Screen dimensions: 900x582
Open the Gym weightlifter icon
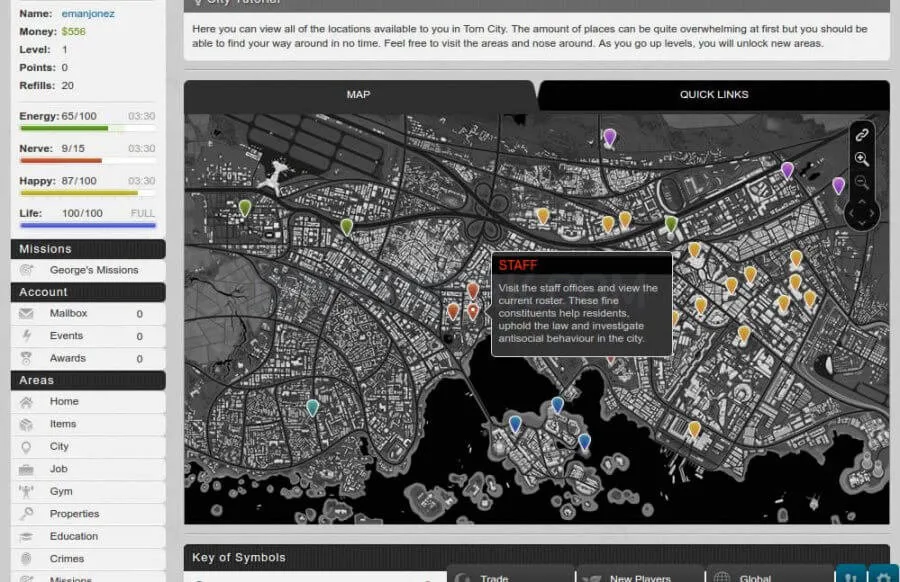[26, 492]
